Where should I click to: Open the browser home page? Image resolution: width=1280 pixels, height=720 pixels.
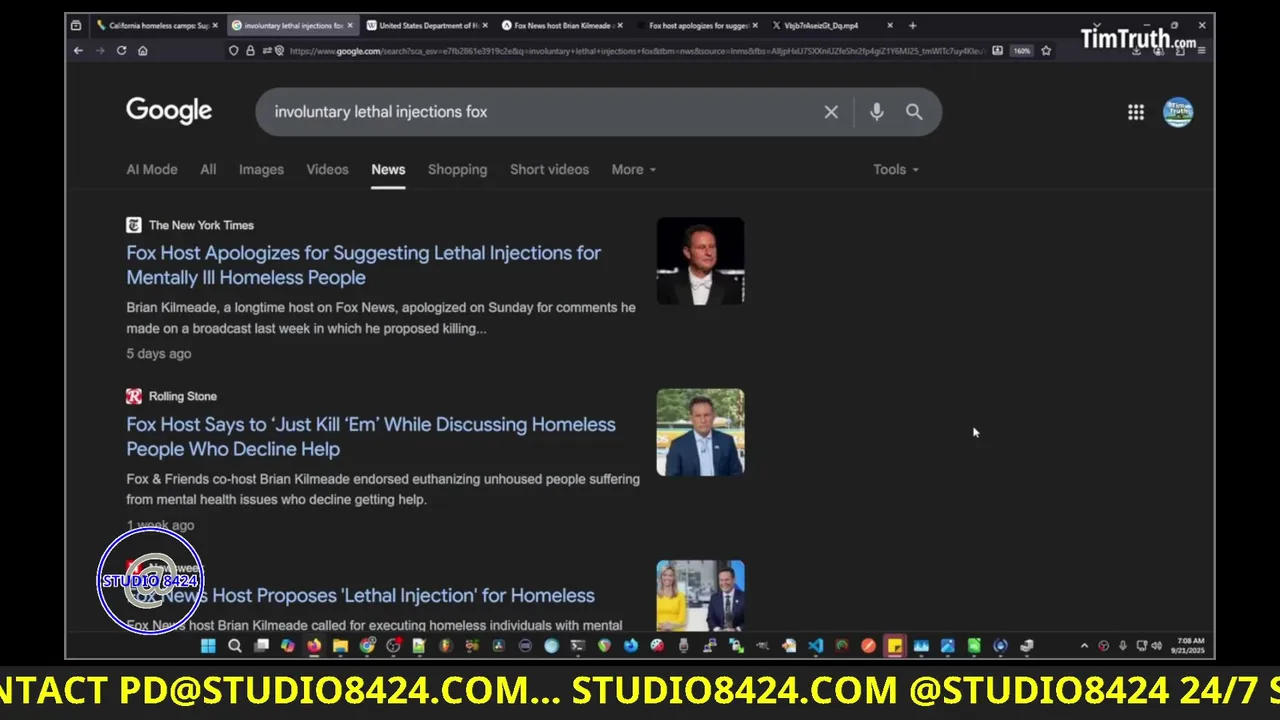click(x=143, y=50)
